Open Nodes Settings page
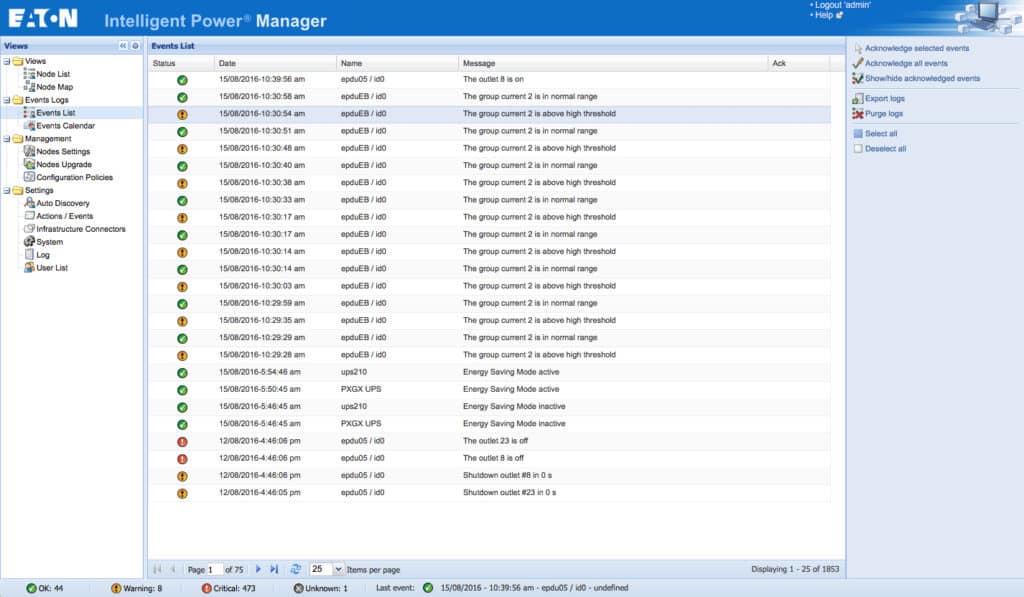This screenshot has width=1024, height=597. [63, 152]
